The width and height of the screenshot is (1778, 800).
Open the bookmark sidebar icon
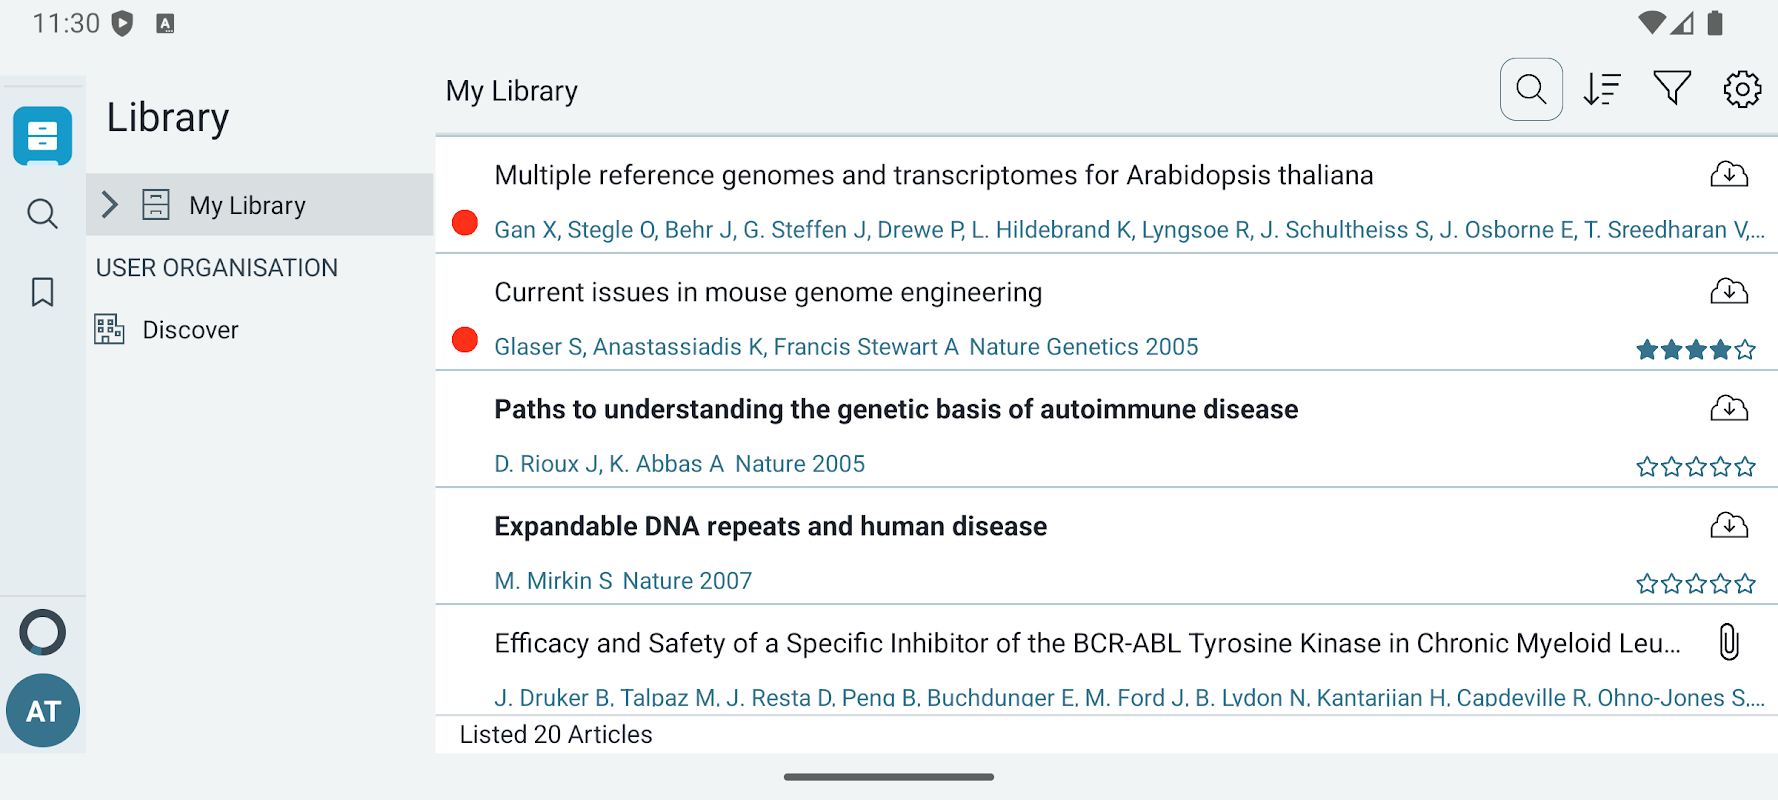[x=42, y=292]
